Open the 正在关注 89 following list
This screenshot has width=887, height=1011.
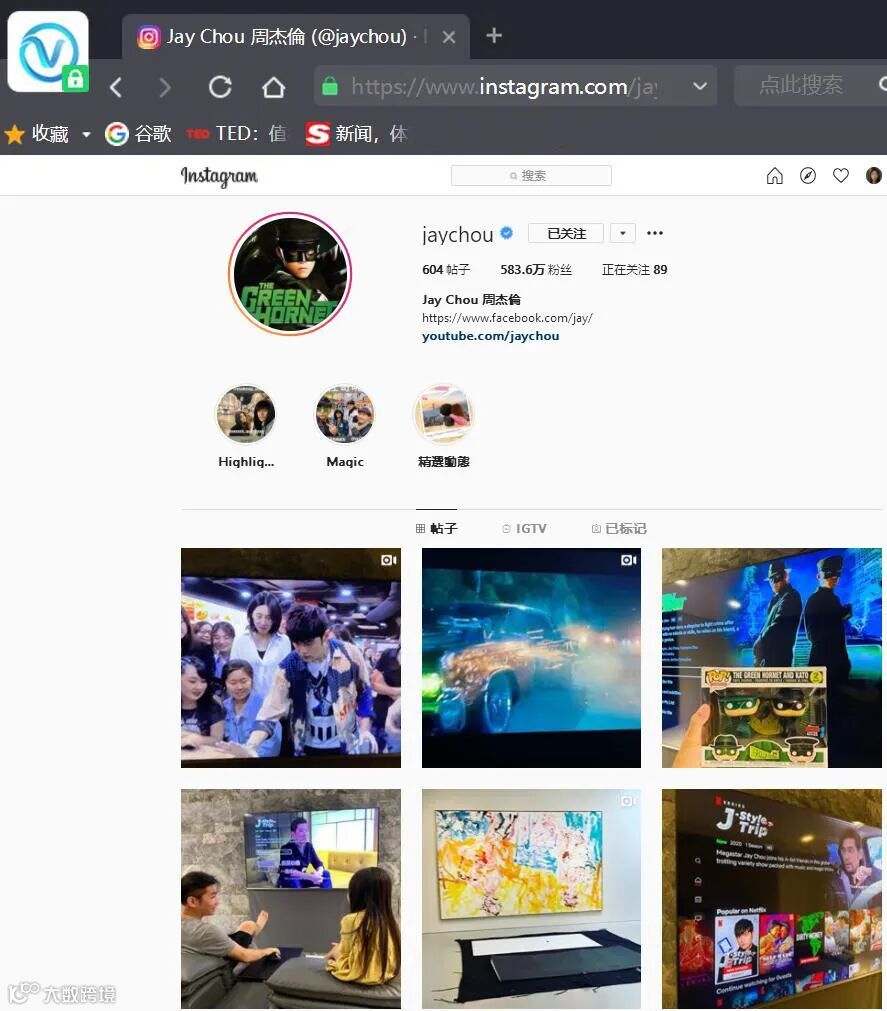pyautogui.click(x=634, y=270)
